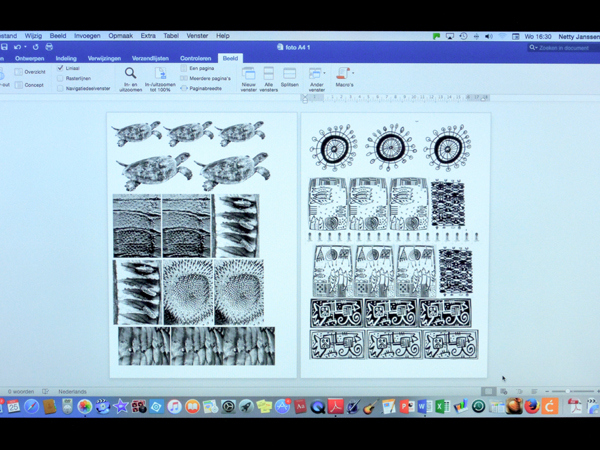Image resolution: width=600 pixels, height=450 pixels.
Task: Open the undo history dropdown arrow
Action: tap(25, 47)
